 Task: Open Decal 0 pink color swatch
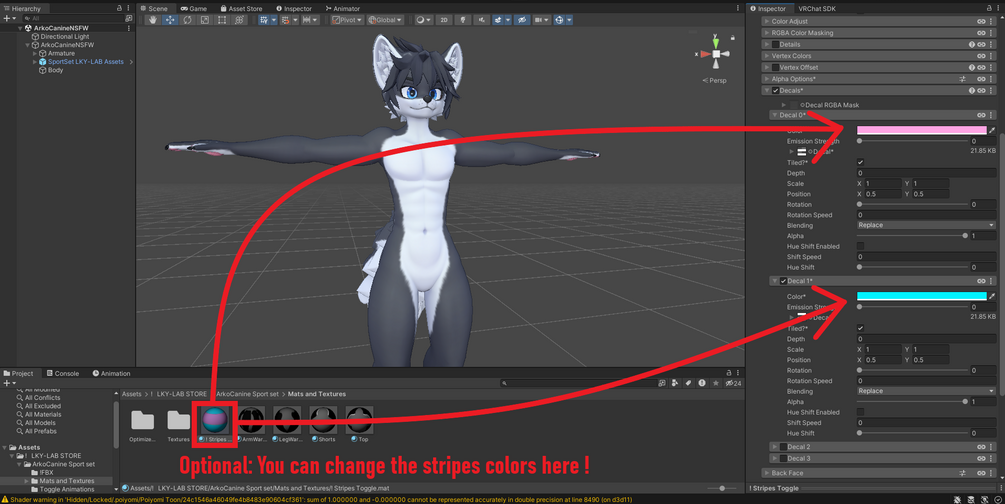pyautogui.click(x=922, y=130)
